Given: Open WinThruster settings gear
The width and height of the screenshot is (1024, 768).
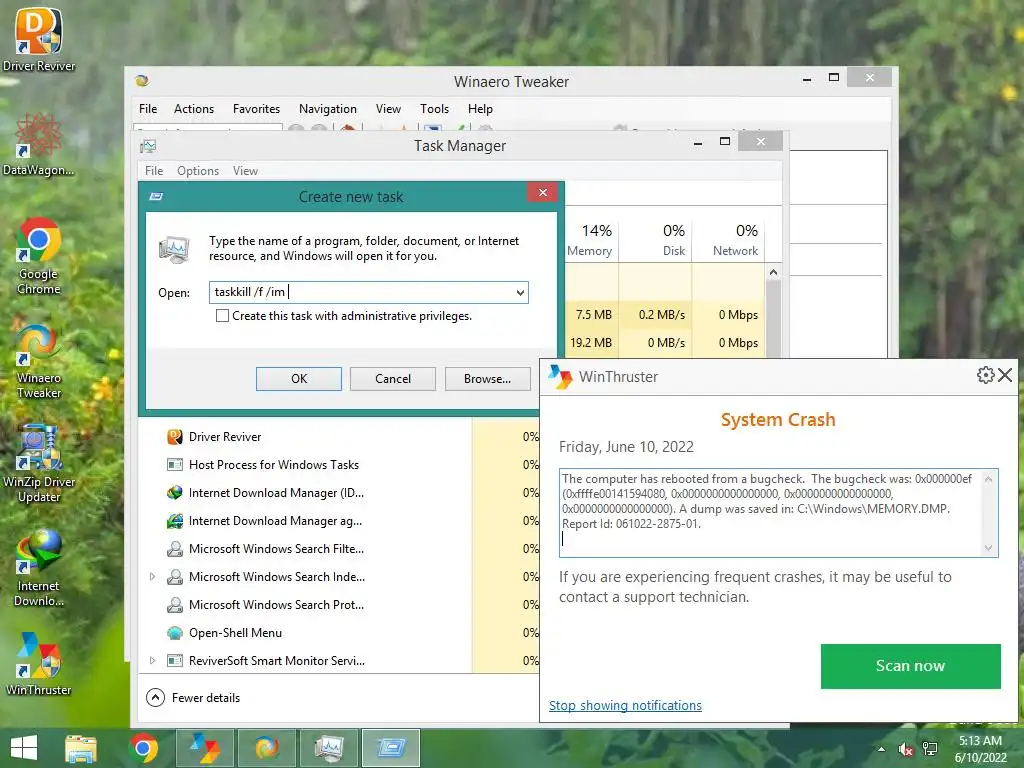Looking at the screenshot, I should click(985, 375).
